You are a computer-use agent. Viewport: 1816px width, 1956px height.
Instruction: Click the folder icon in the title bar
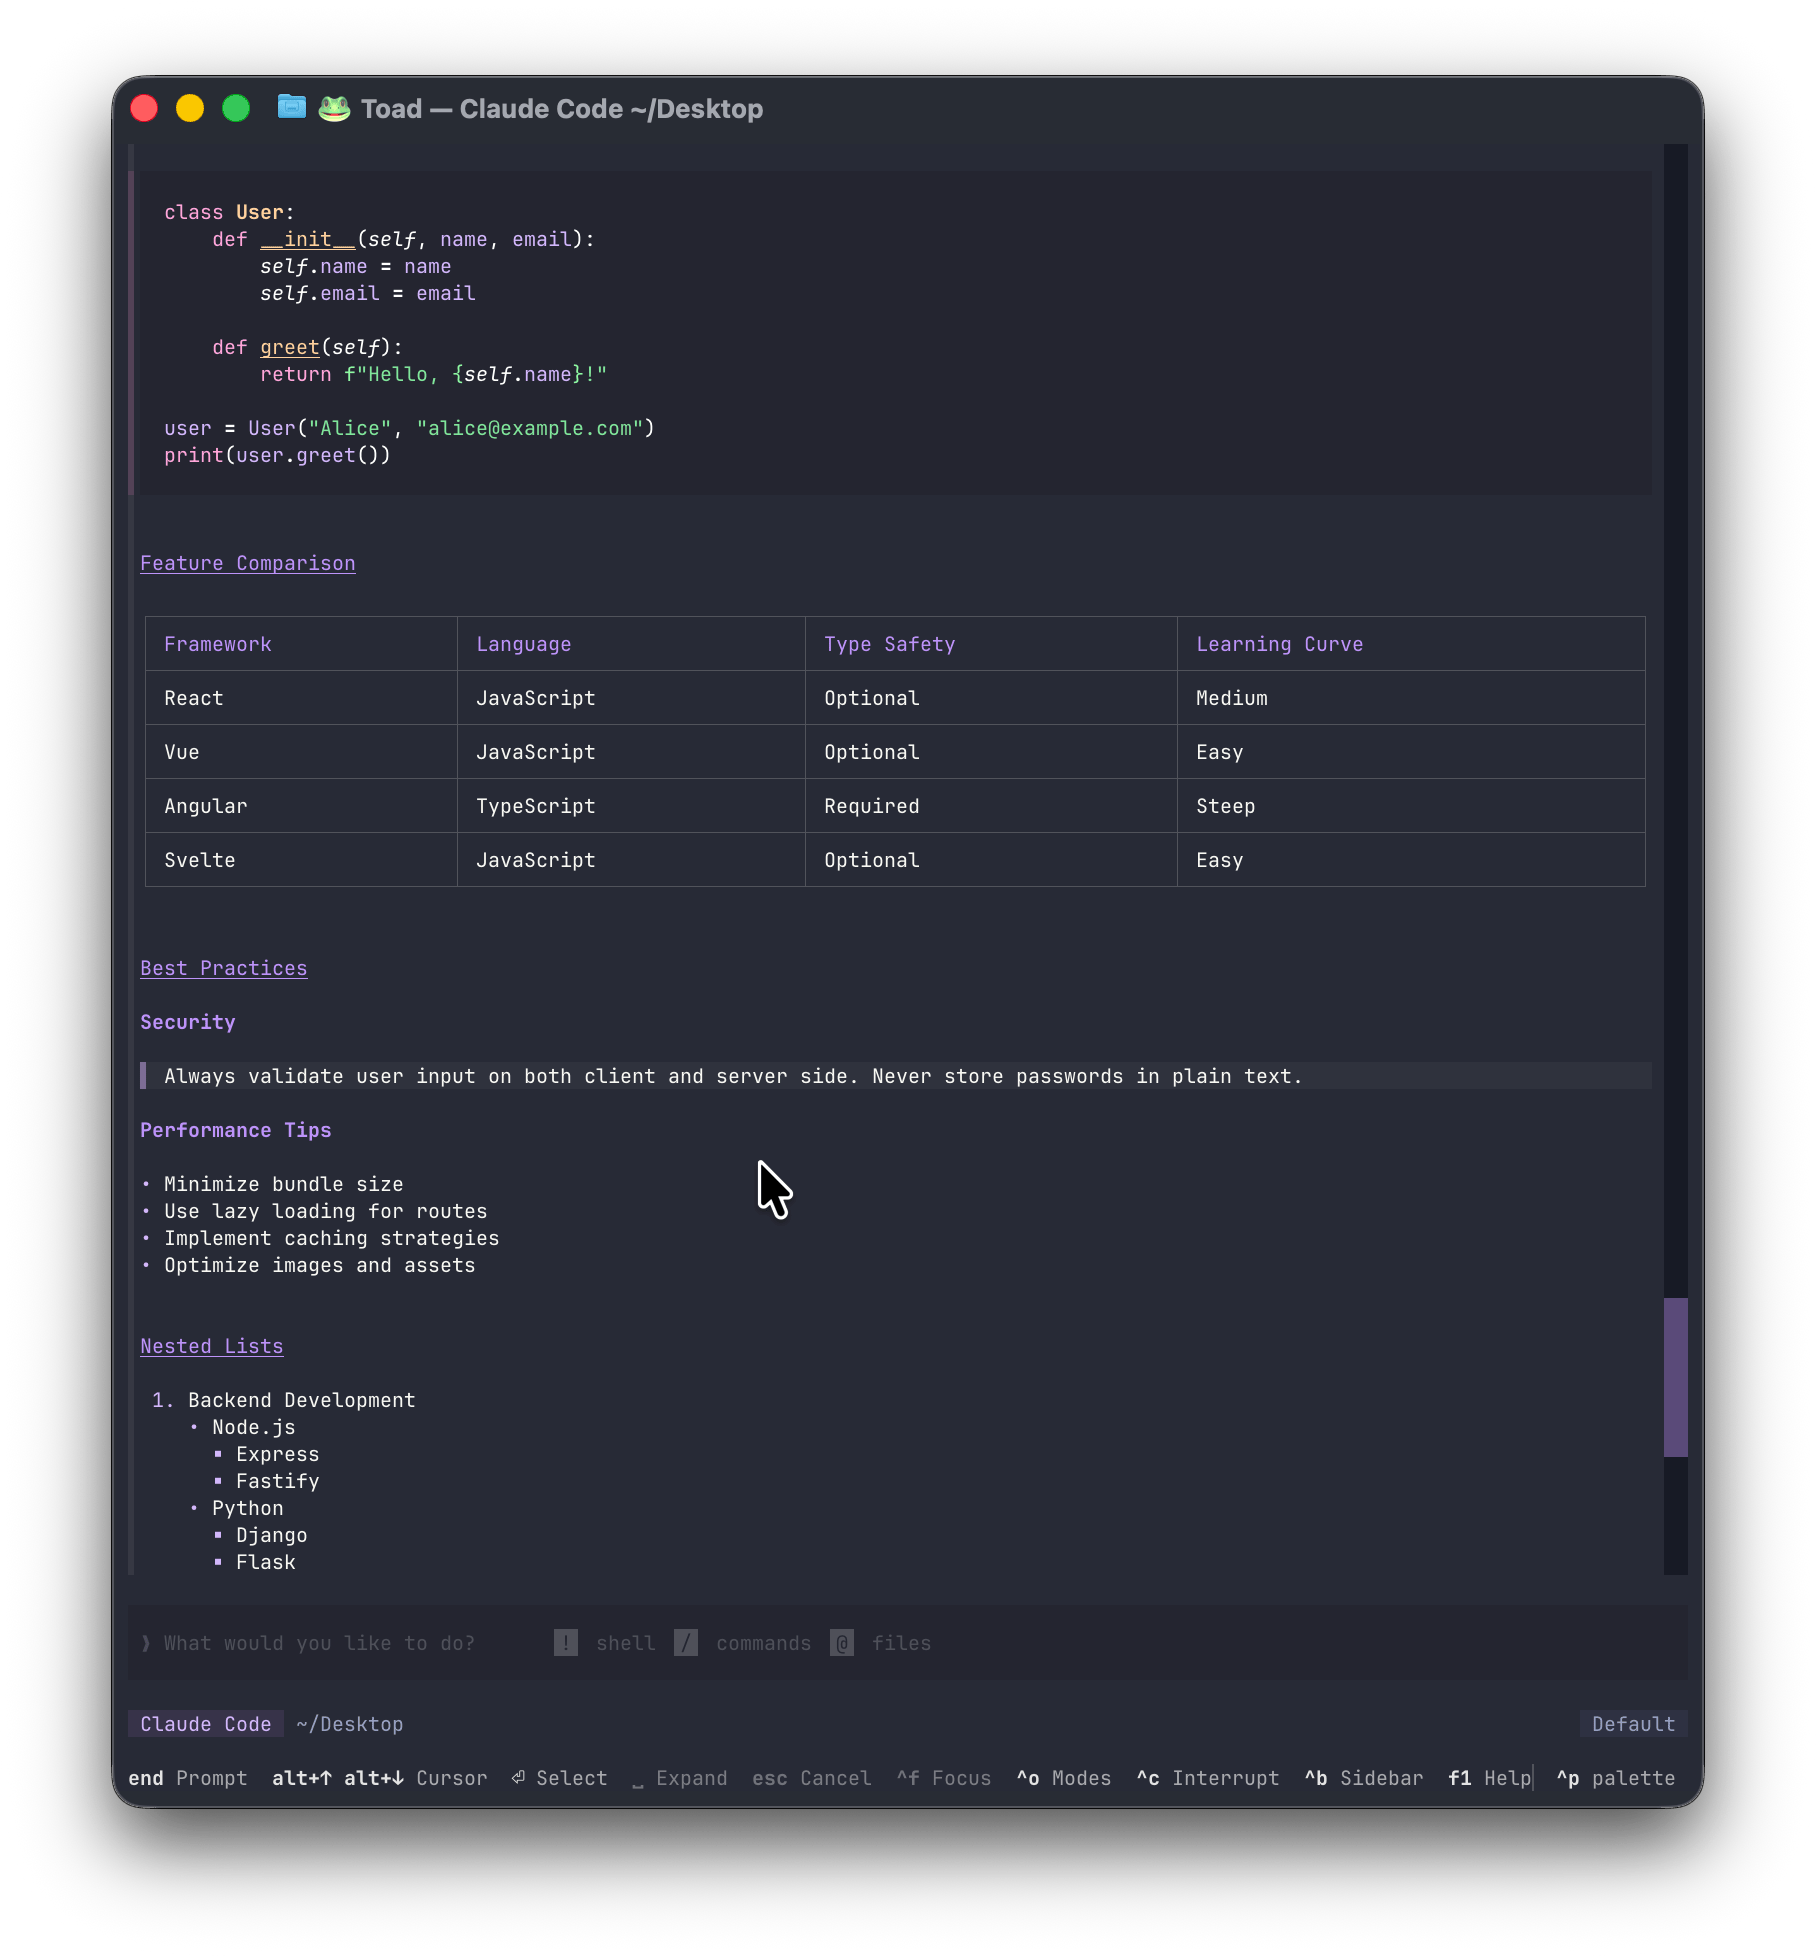click(x=291, y=107)
